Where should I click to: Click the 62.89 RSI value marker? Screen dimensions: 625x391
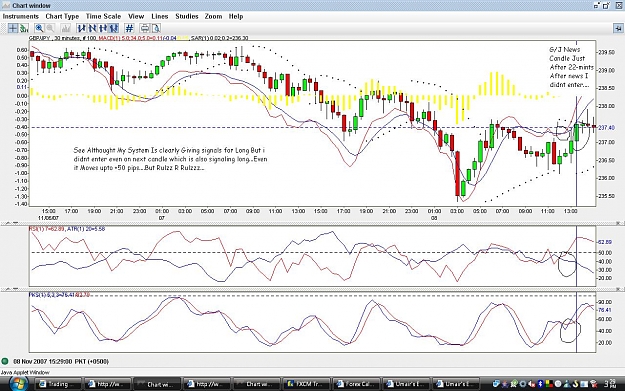(605, 242)
